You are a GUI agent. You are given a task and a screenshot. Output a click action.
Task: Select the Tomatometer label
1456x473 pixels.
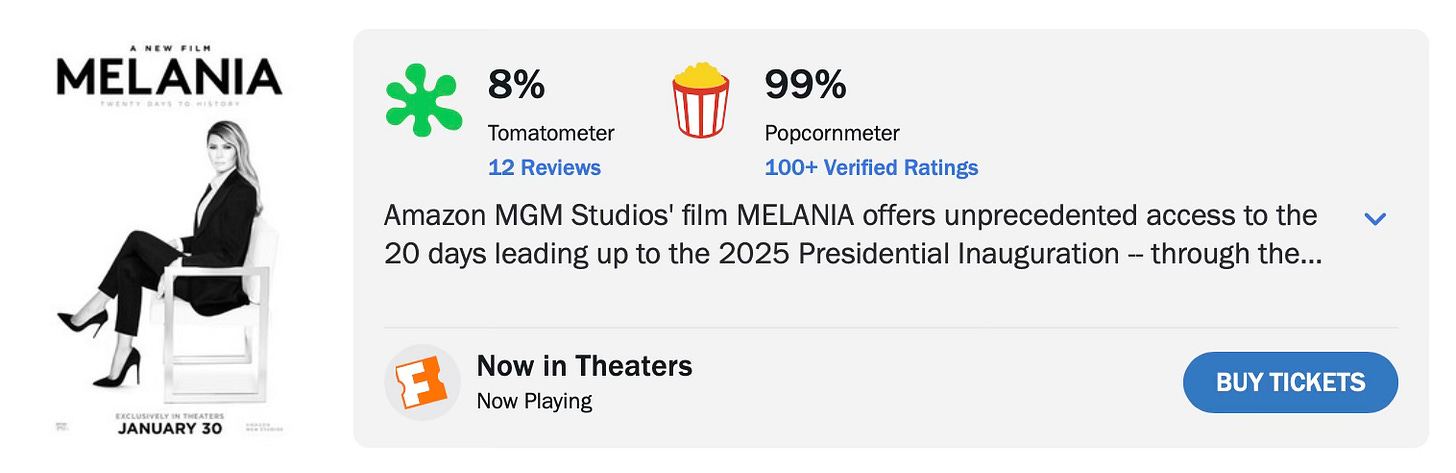tap(551, 133)
